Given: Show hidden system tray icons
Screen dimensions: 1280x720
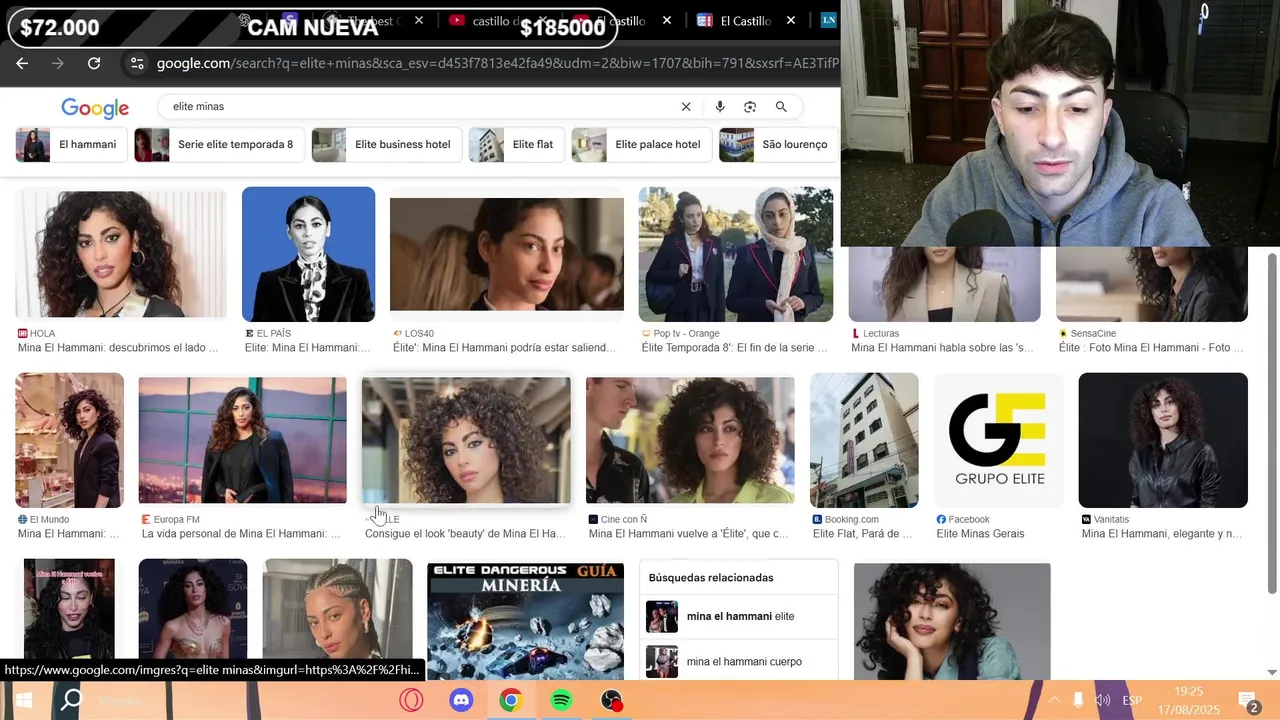Looking at the screenshot, I should pos(1054,700).
